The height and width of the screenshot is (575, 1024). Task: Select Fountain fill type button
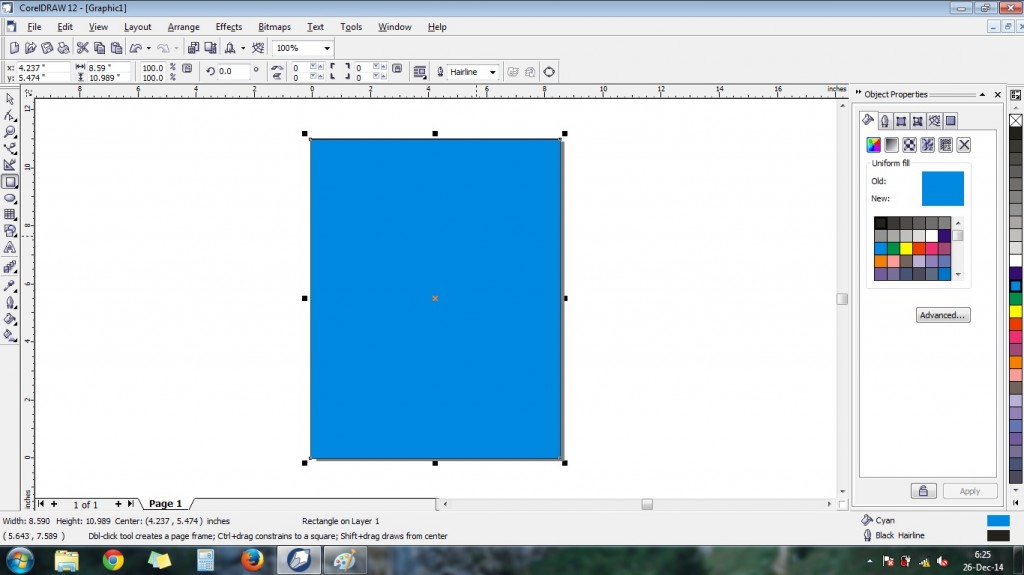891,145
